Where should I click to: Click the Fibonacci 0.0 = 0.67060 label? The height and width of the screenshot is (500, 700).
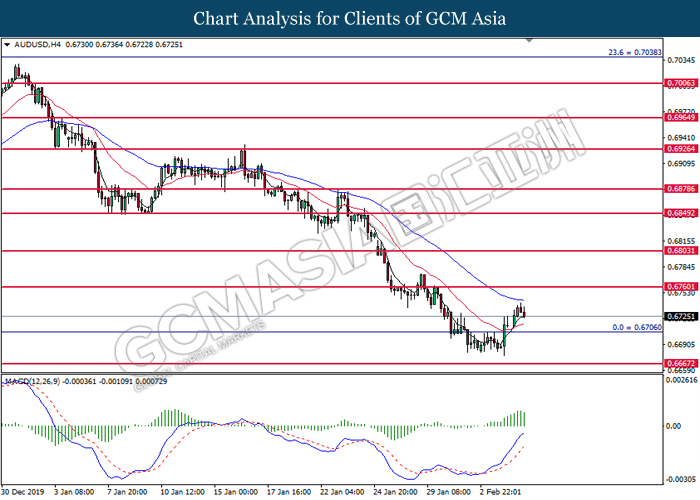click(x=634, y=327)
